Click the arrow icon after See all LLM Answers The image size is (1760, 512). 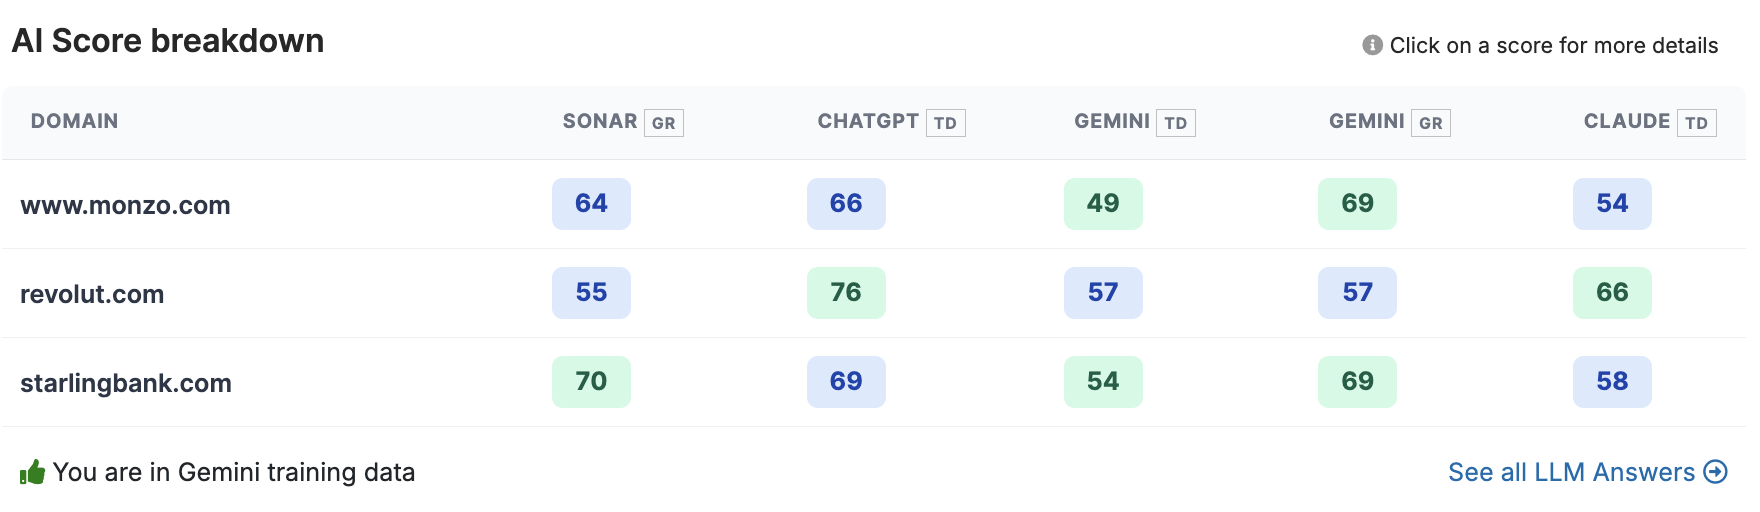[1716, 472]
